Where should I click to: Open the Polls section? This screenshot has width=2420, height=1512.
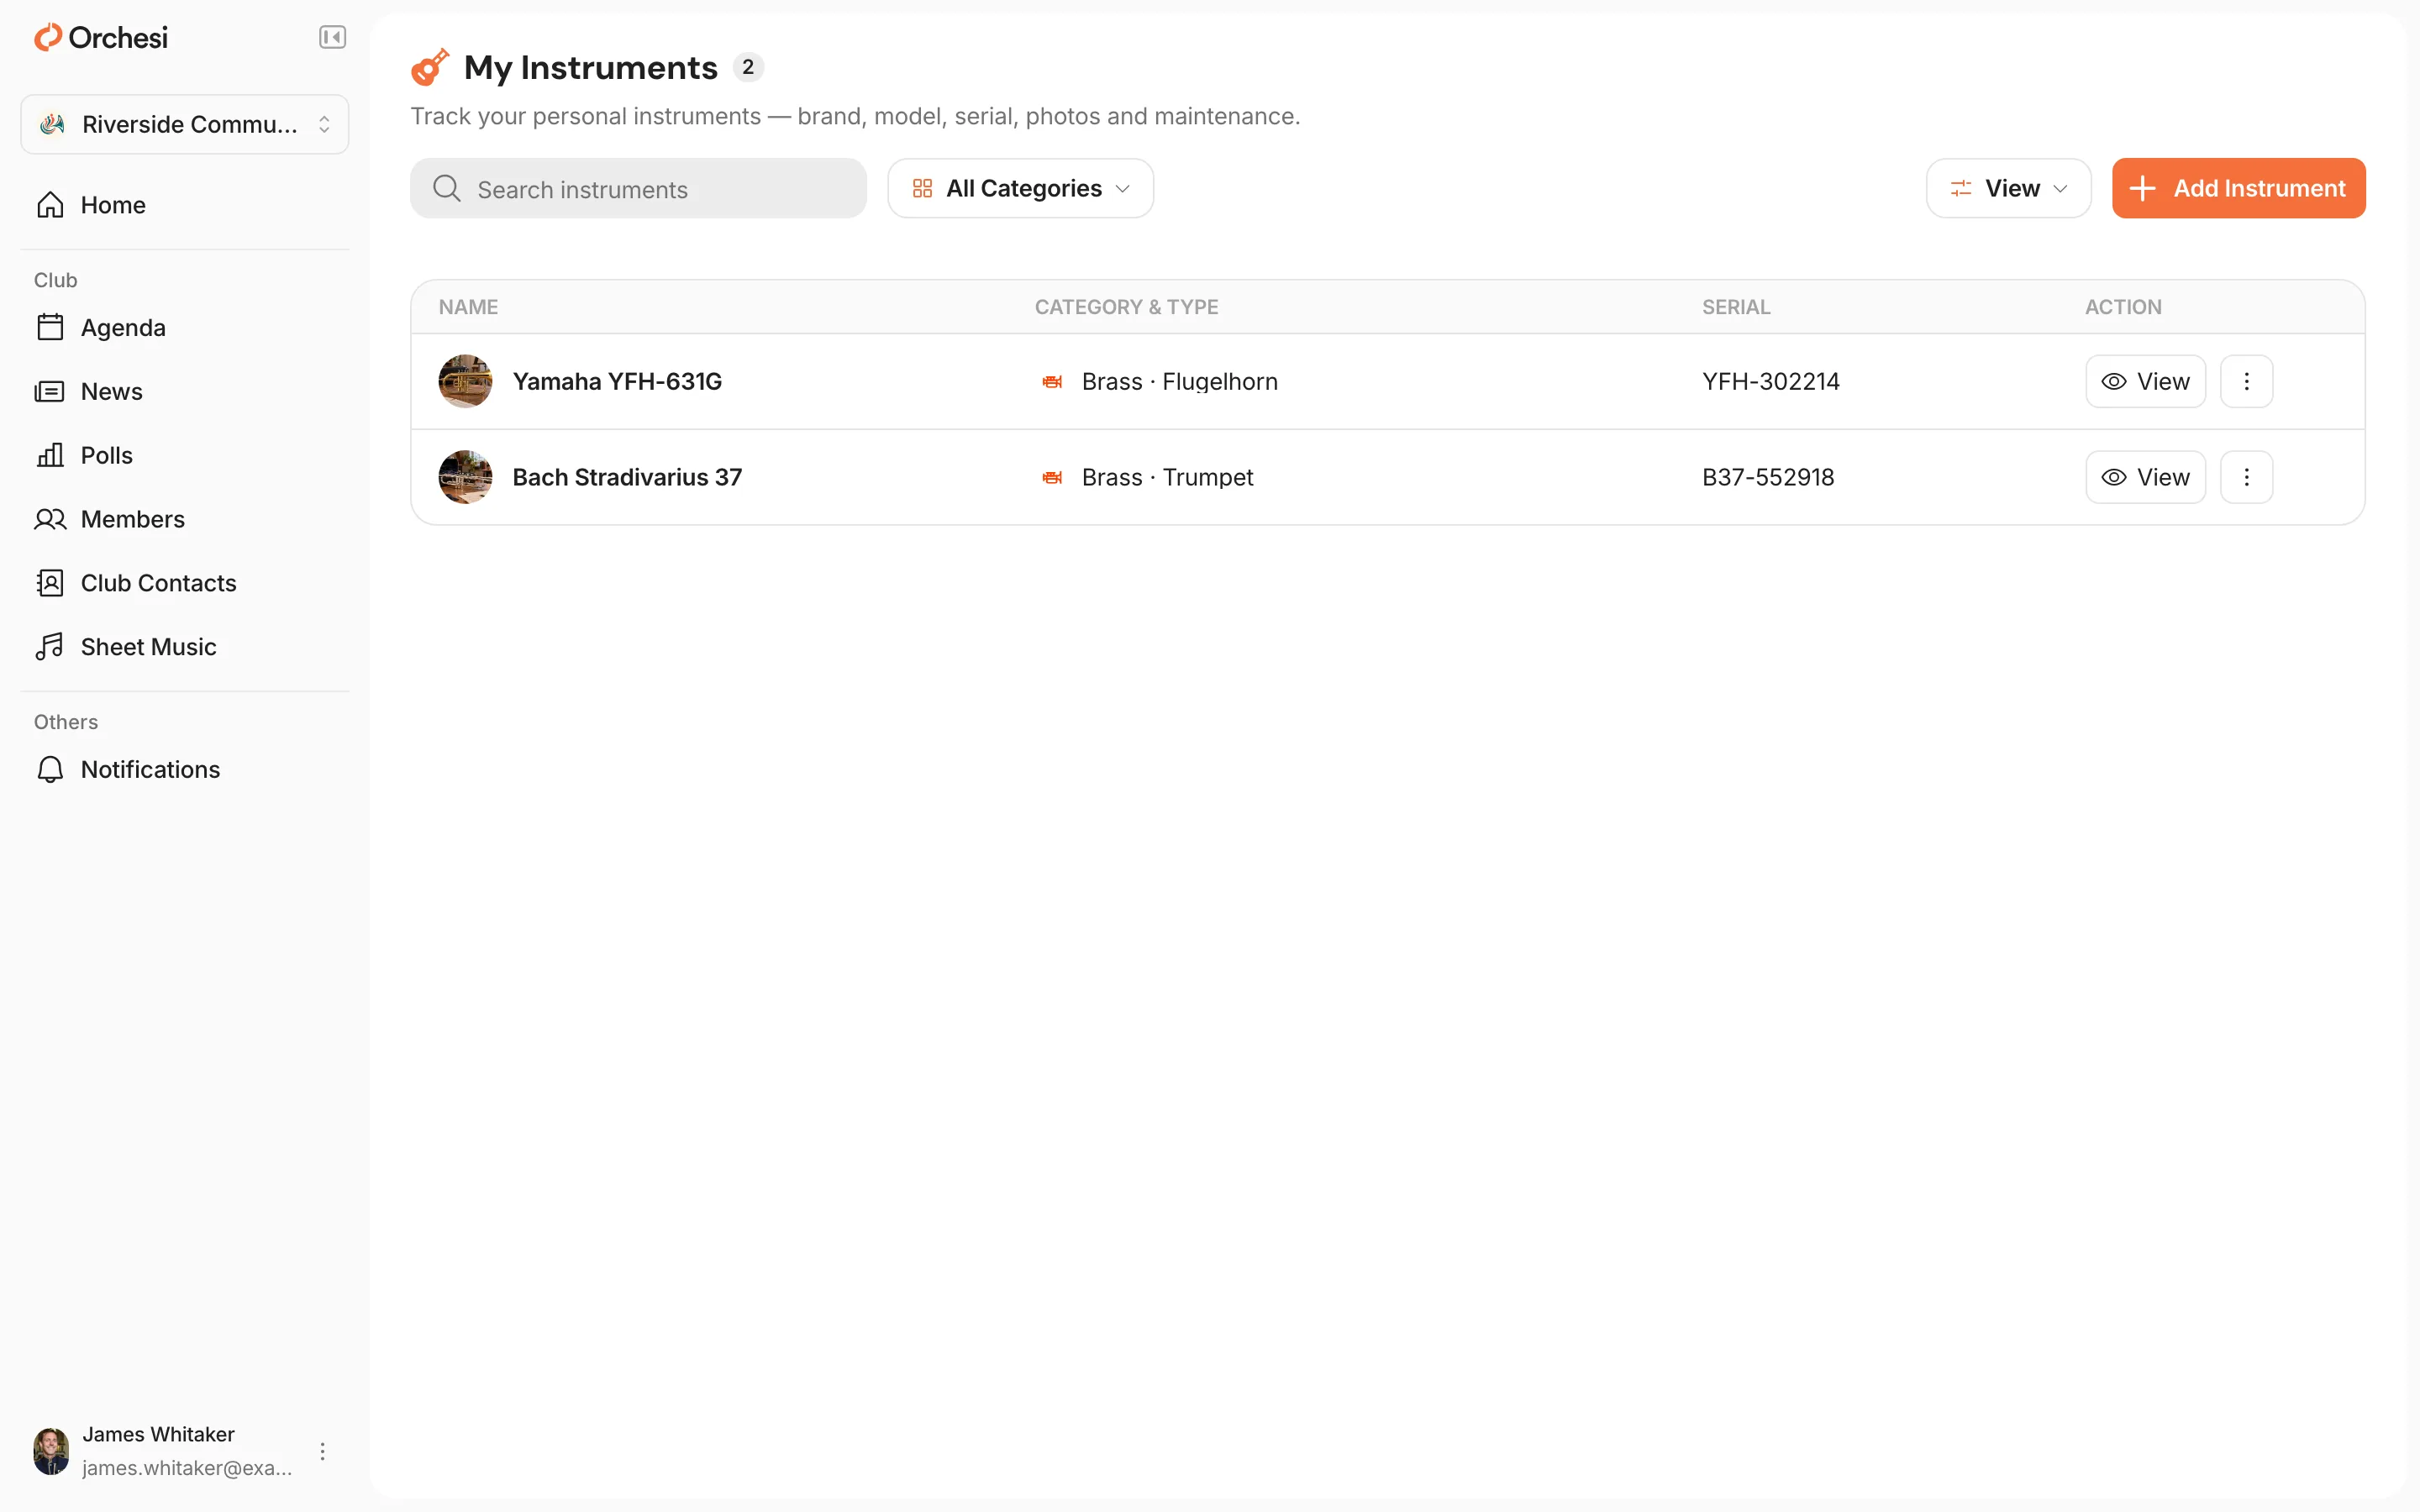185,456
